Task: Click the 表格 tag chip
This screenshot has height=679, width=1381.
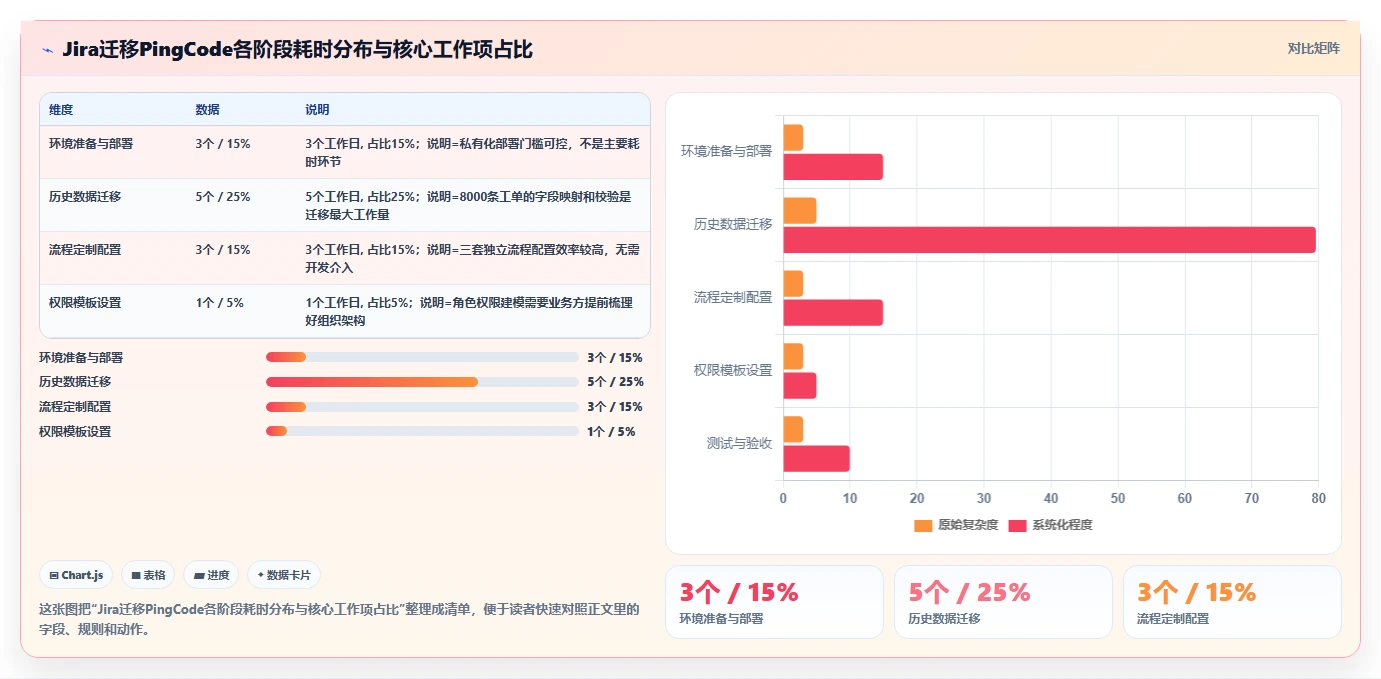Action: pyautogui.click(x=148, y=575)
